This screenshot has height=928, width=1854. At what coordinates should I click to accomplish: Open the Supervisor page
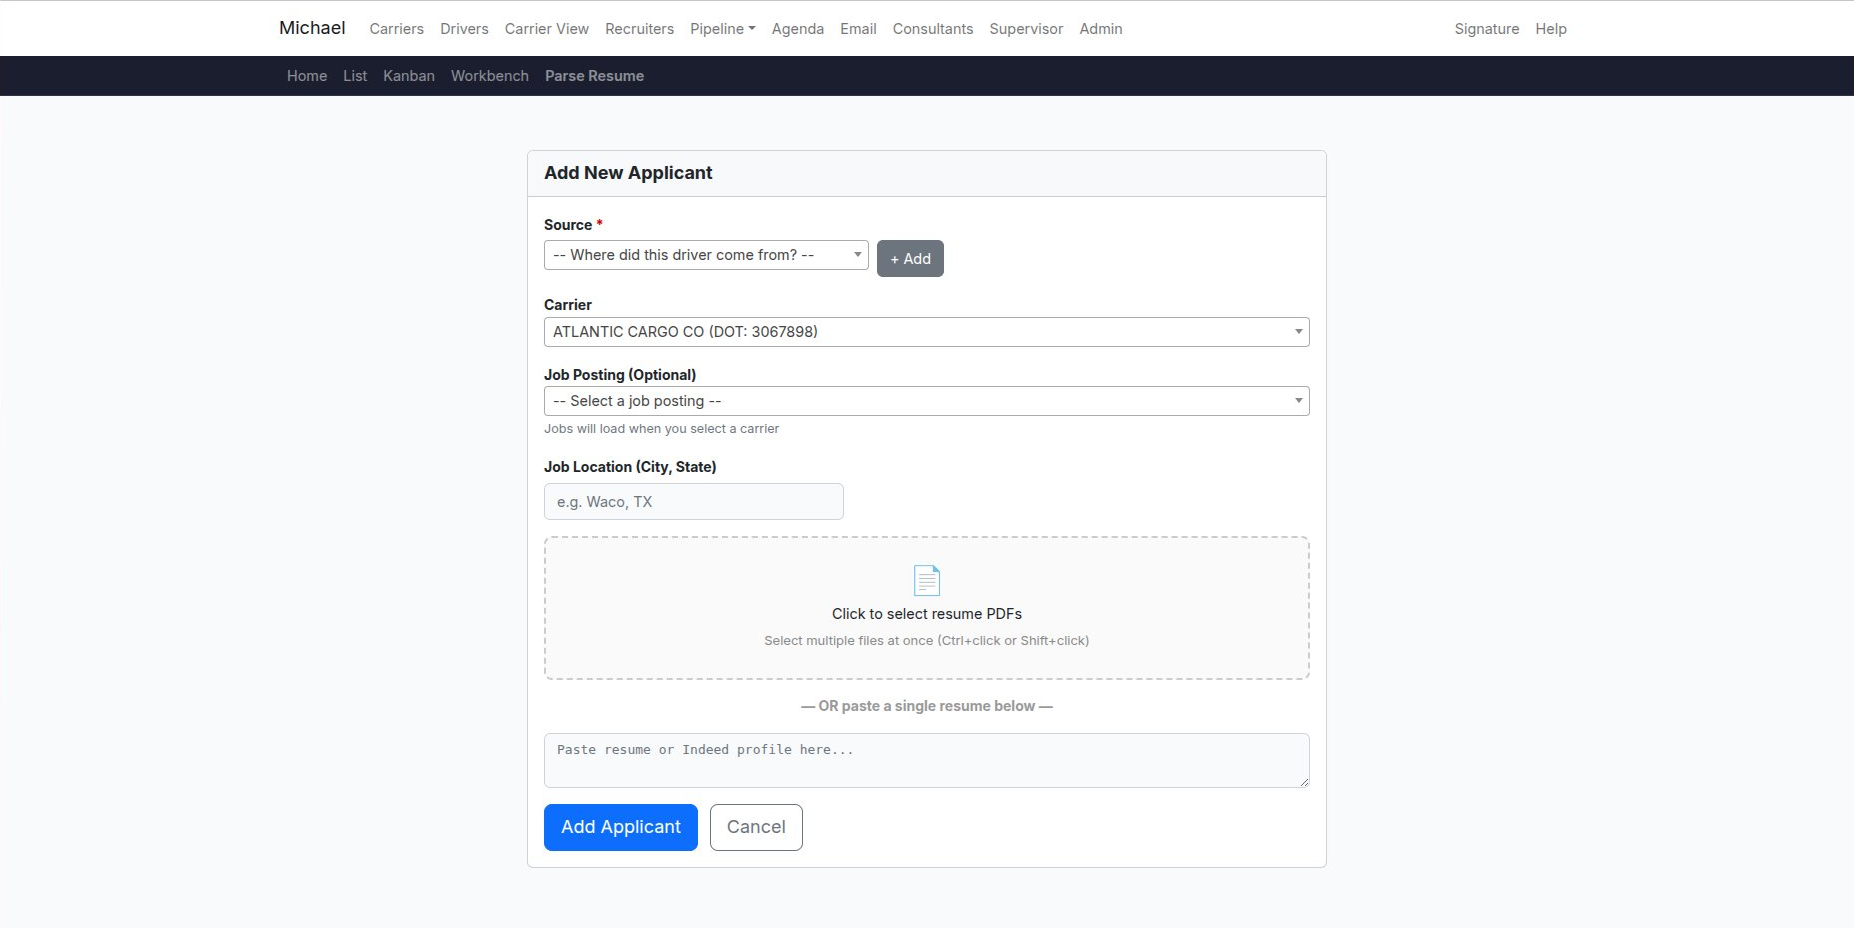tap(1026, 29)
